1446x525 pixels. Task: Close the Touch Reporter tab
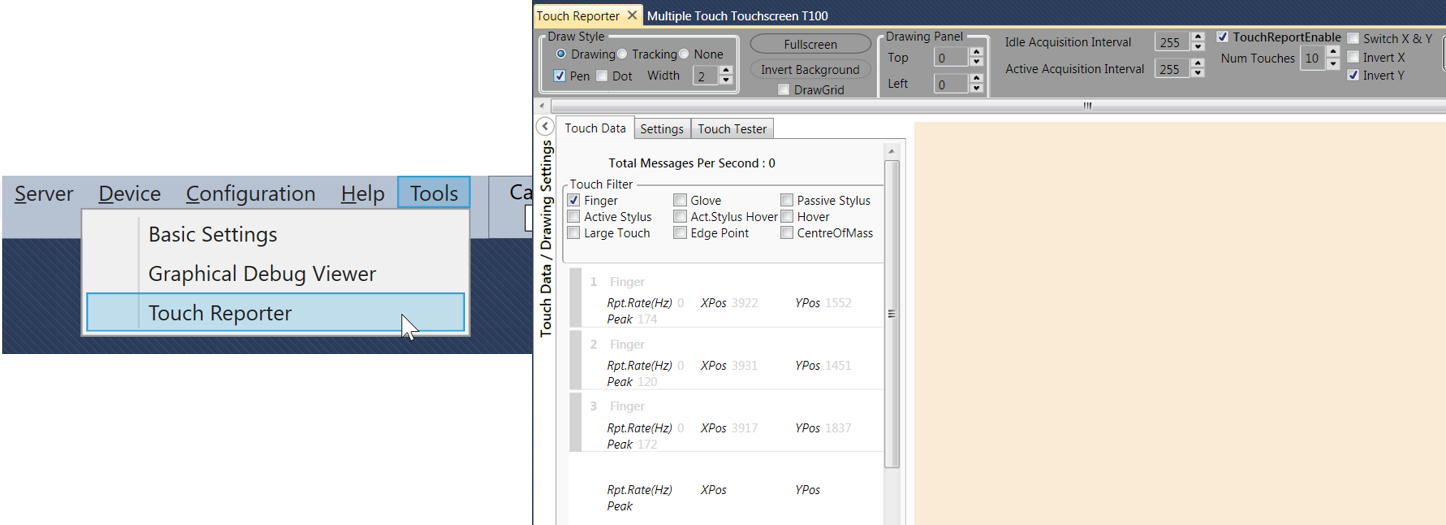coord(632,16)
